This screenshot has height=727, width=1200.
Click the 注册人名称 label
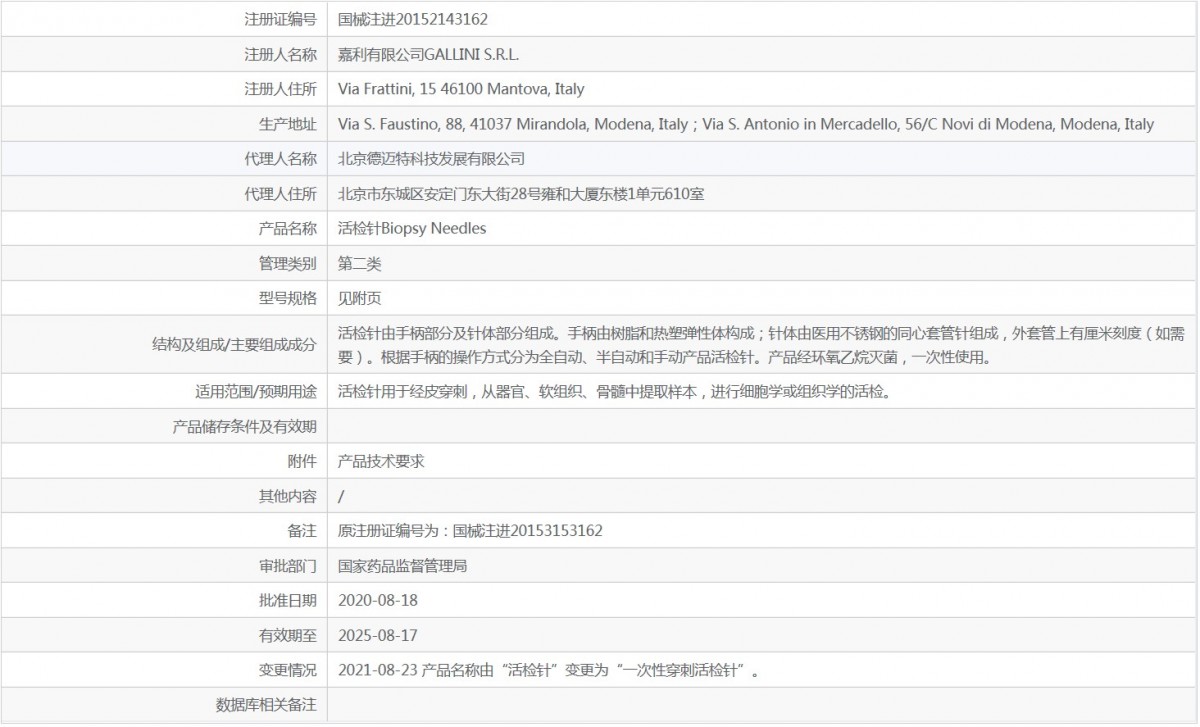(280, 54)
